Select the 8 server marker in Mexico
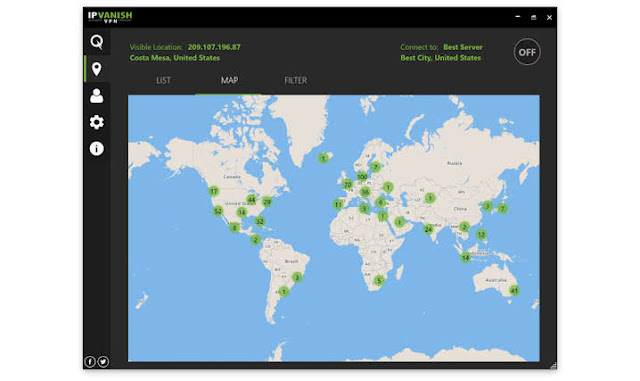 point(234,228)
